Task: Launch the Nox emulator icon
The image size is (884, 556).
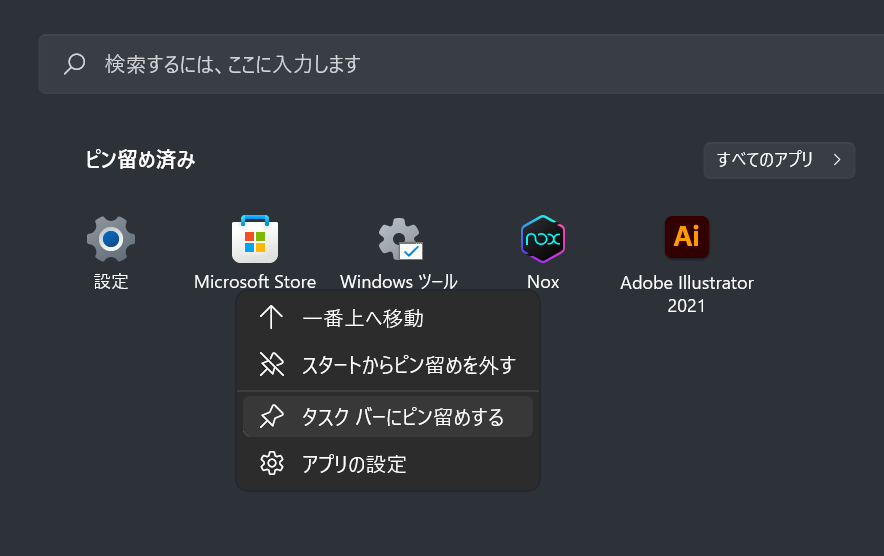Action: [543, 240]
